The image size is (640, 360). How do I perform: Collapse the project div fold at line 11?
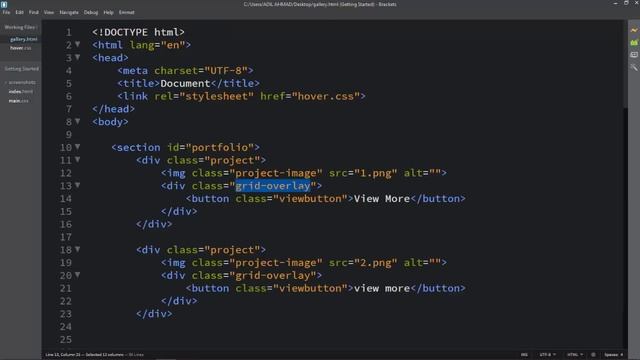78,160
